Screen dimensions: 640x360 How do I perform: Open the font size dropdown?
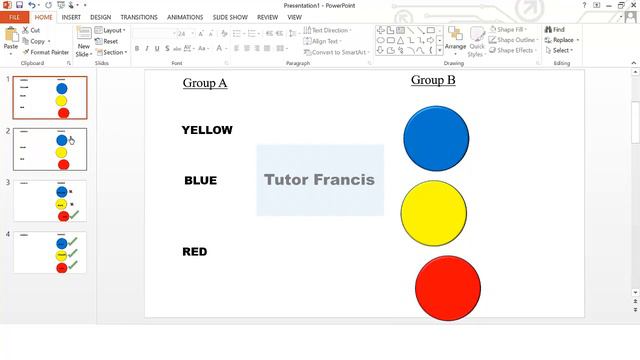pyautogui.click(x=192, y=34)
